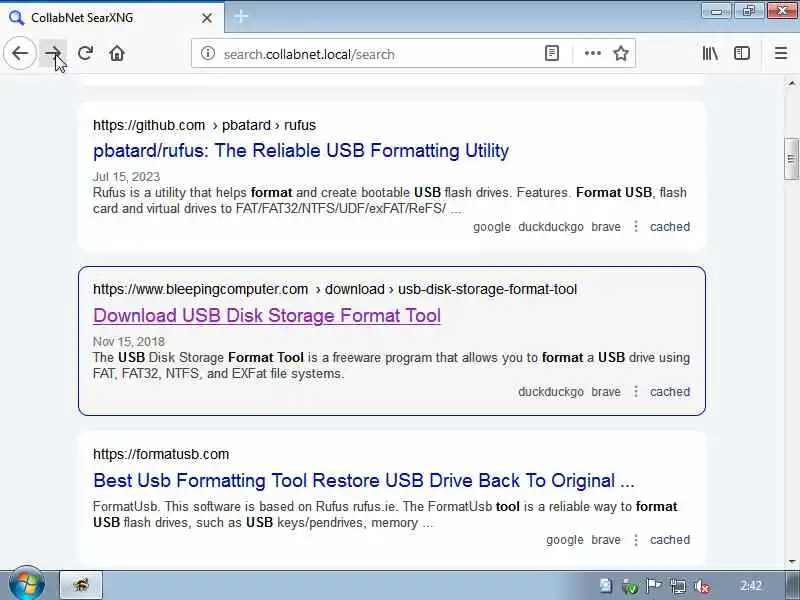Click the page scrollbar thumb
Viewport: 800px width, 600px height.
[791, 159]
